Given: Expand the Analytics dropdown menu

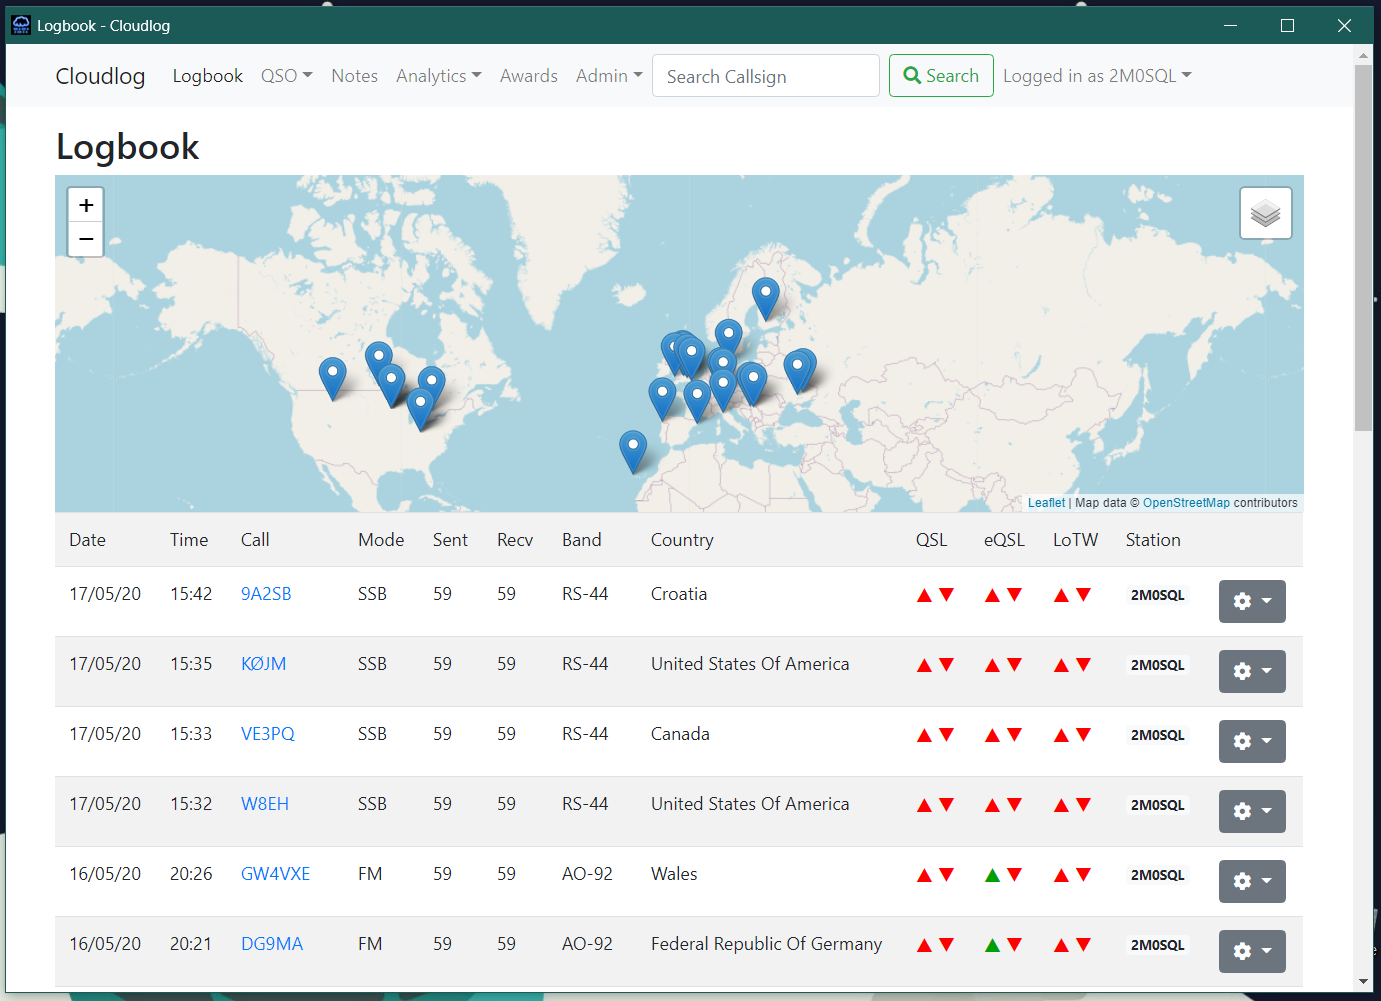Looking at the screenshot, I should [439, 76].
